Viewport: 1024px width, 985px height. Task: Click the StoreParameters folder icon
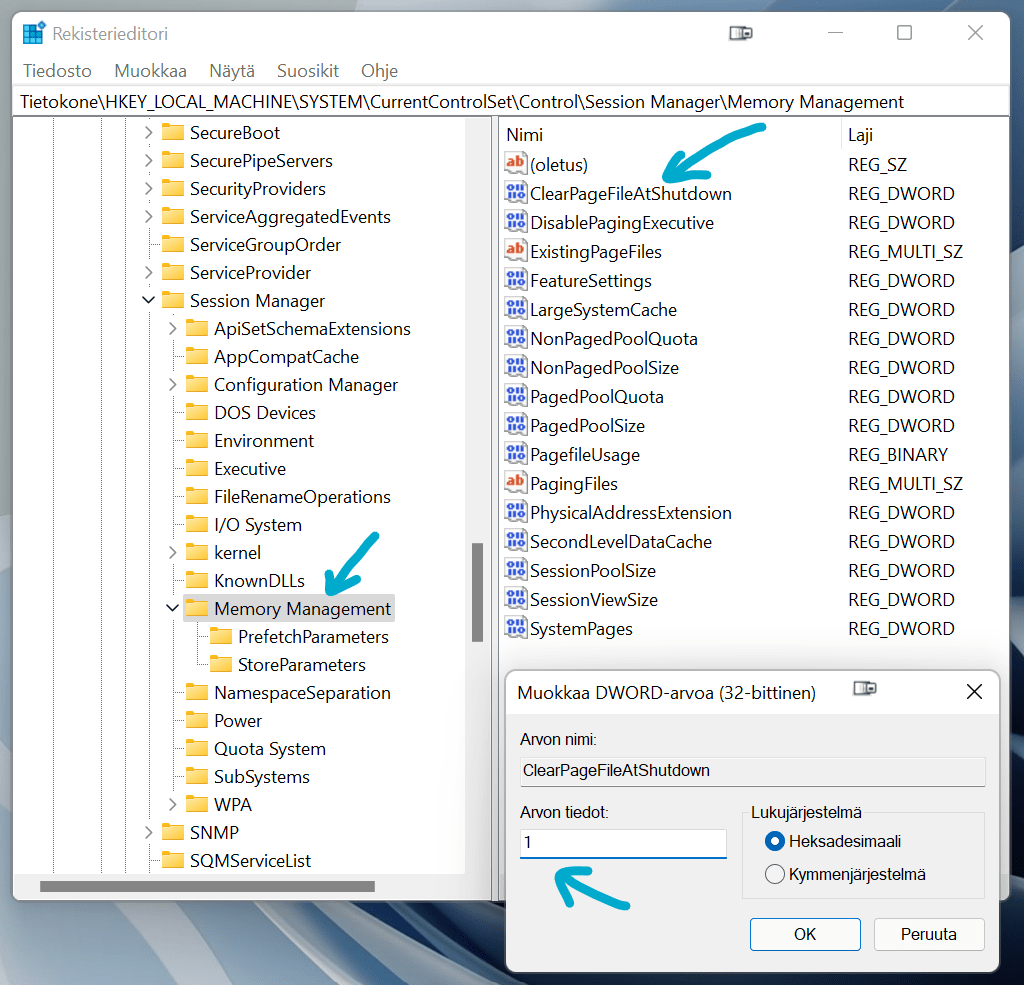[221, 664]
